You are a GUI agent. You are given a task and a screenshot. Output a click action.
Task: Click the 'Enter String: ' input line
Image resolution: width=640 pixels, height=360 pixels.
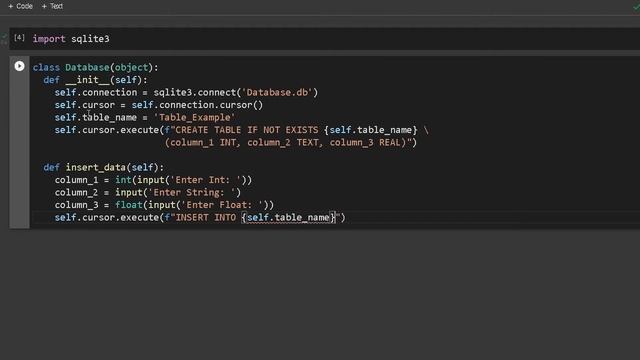coord(148,192)
